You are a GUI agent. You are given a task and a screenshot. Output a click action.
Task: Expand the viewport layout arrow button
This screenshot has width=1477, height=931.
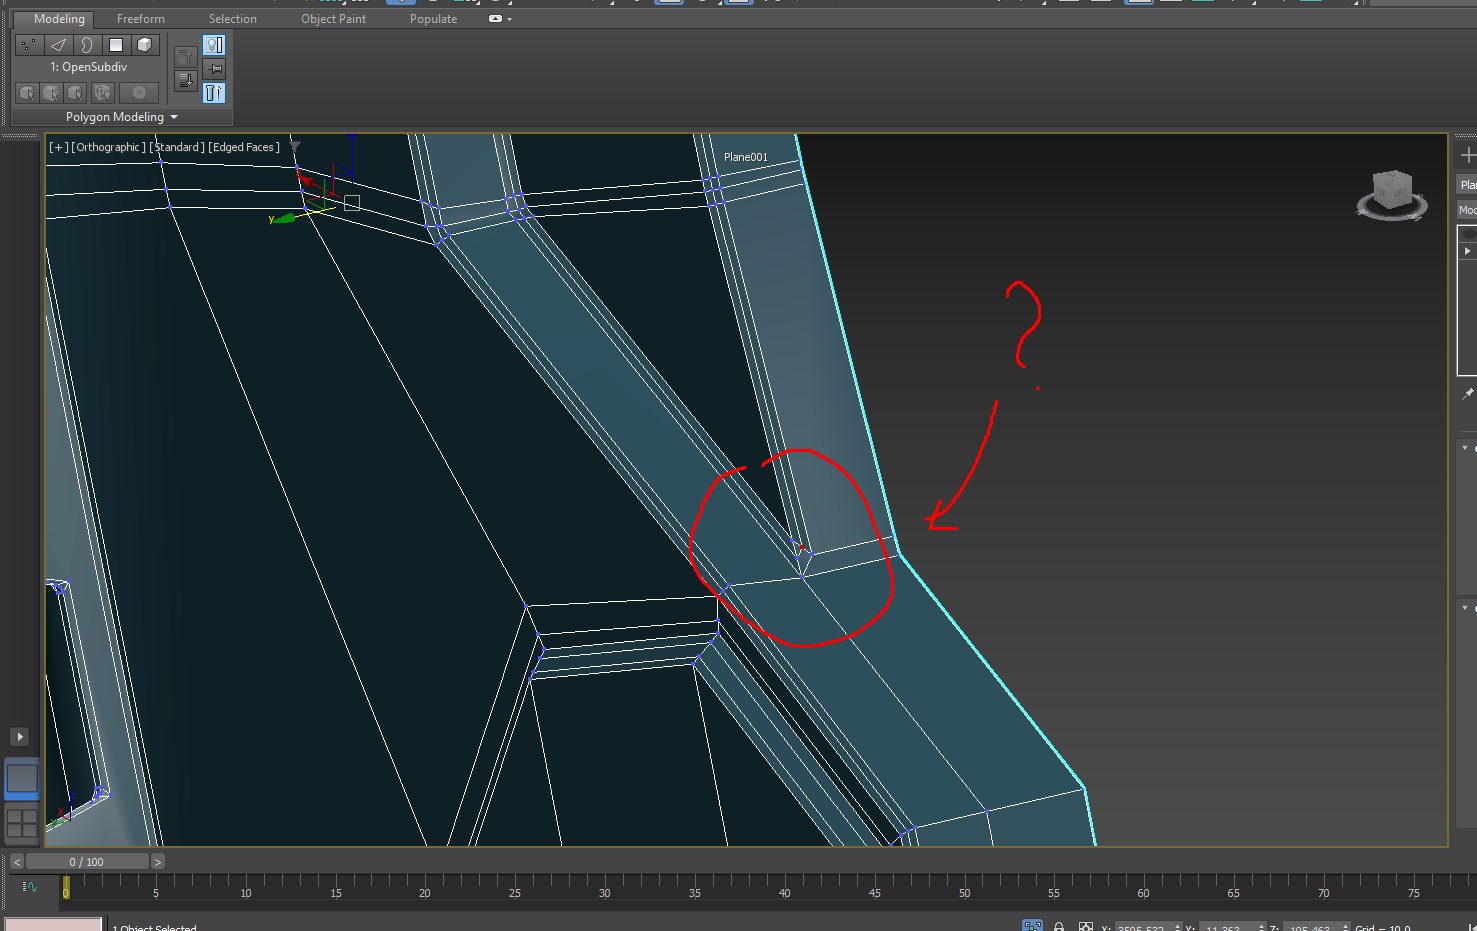(x=19, y=737)
